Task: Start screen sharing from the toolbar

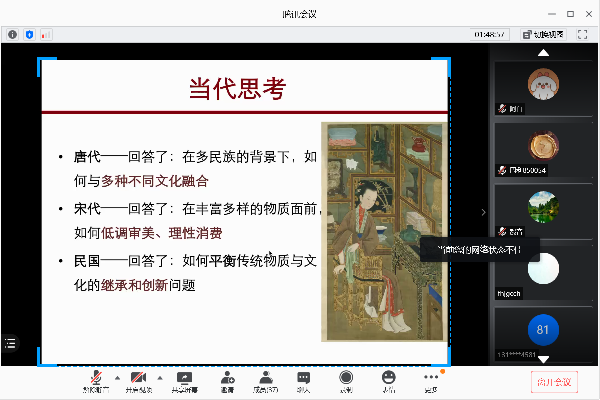Action: (184, 377)
